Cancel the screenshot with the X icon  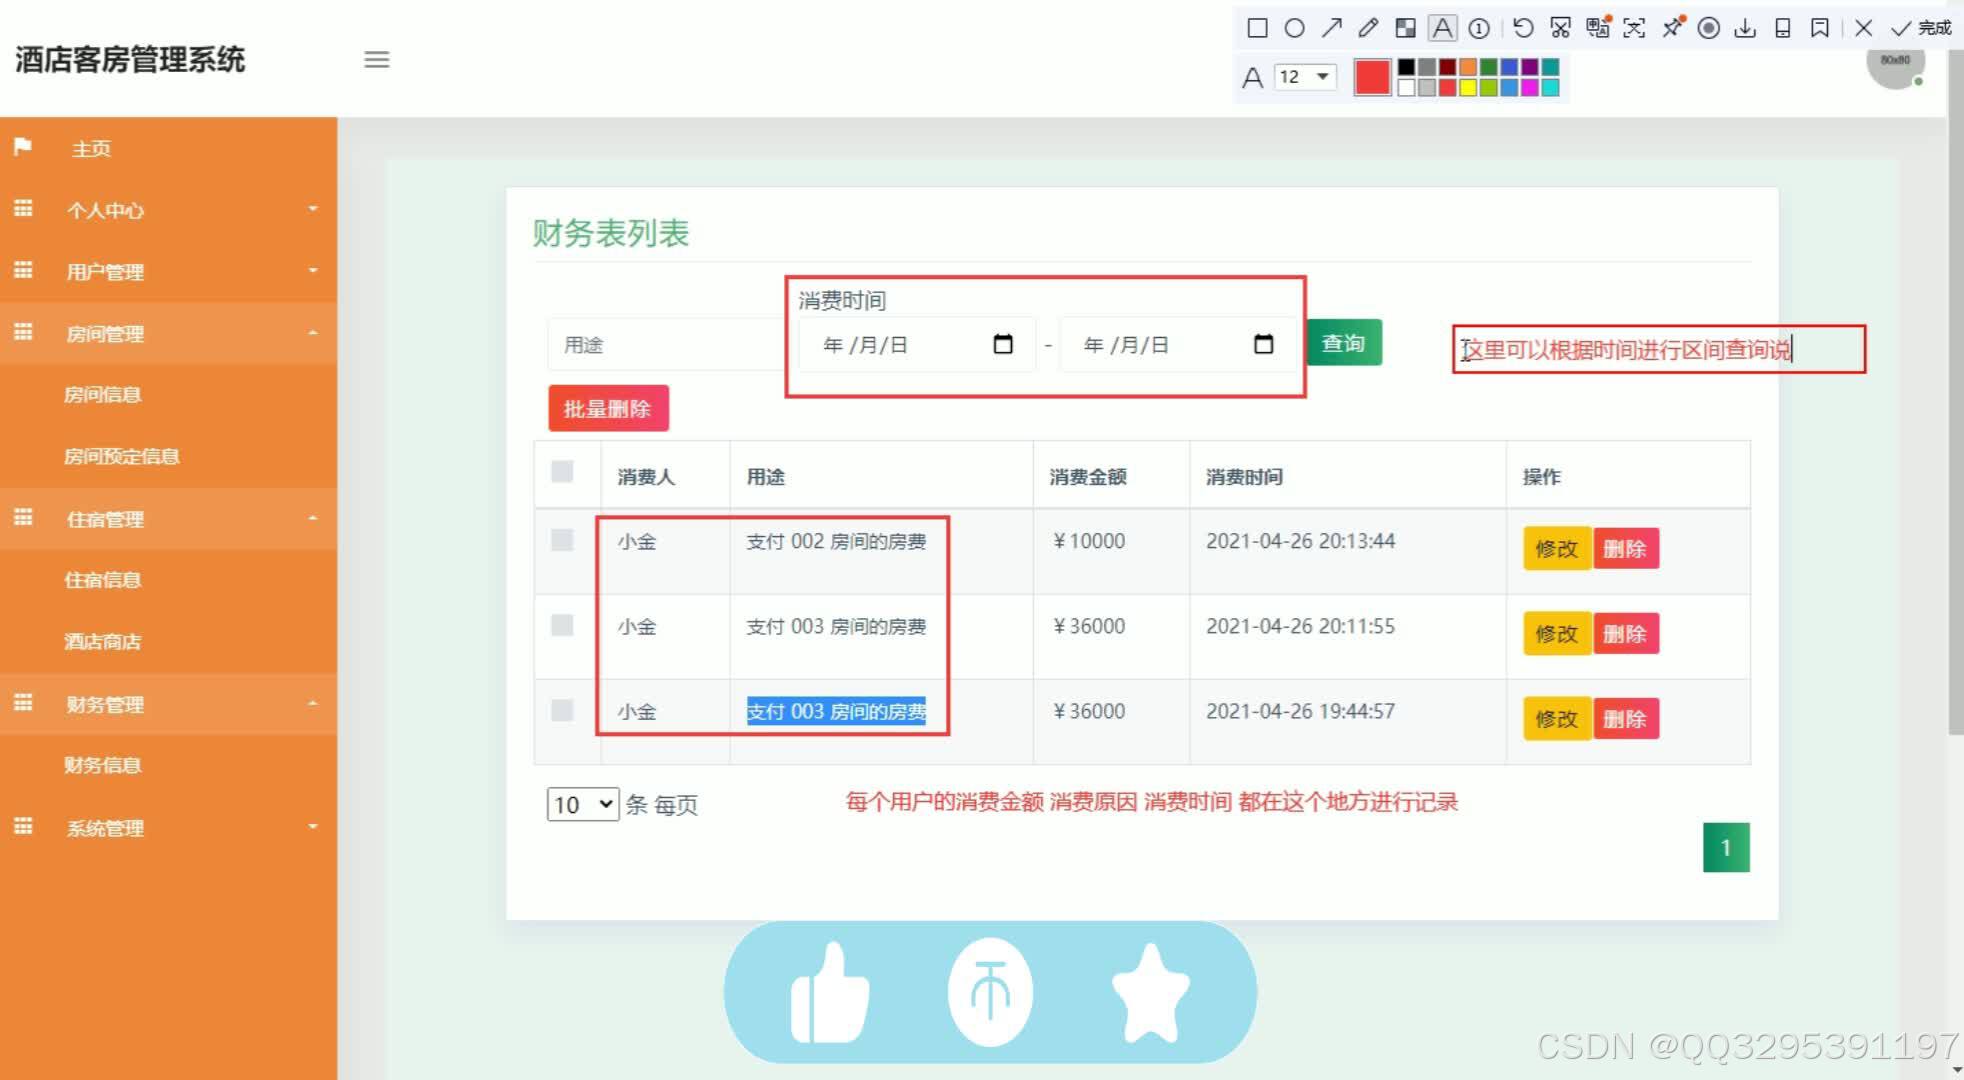(x=1863, y=28)
